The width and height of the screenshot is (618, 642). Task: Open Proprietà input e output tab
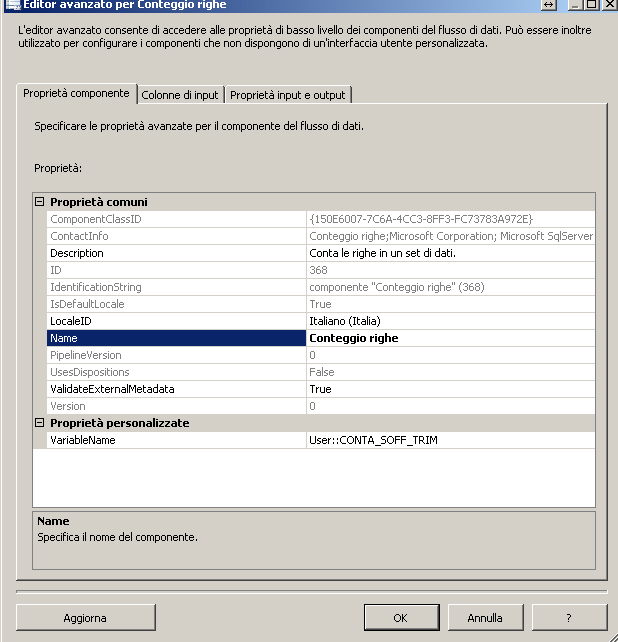coord(287,95)
